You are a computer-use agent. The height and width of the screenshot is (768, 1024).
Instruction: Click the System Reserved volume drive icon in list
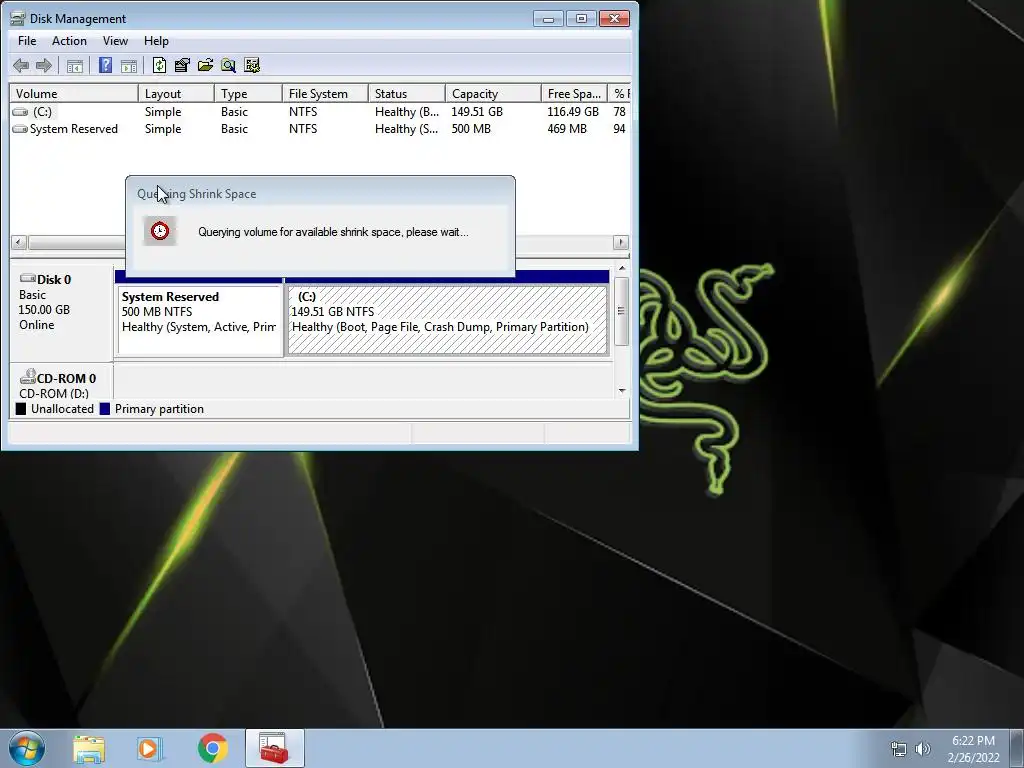(20, 129)
